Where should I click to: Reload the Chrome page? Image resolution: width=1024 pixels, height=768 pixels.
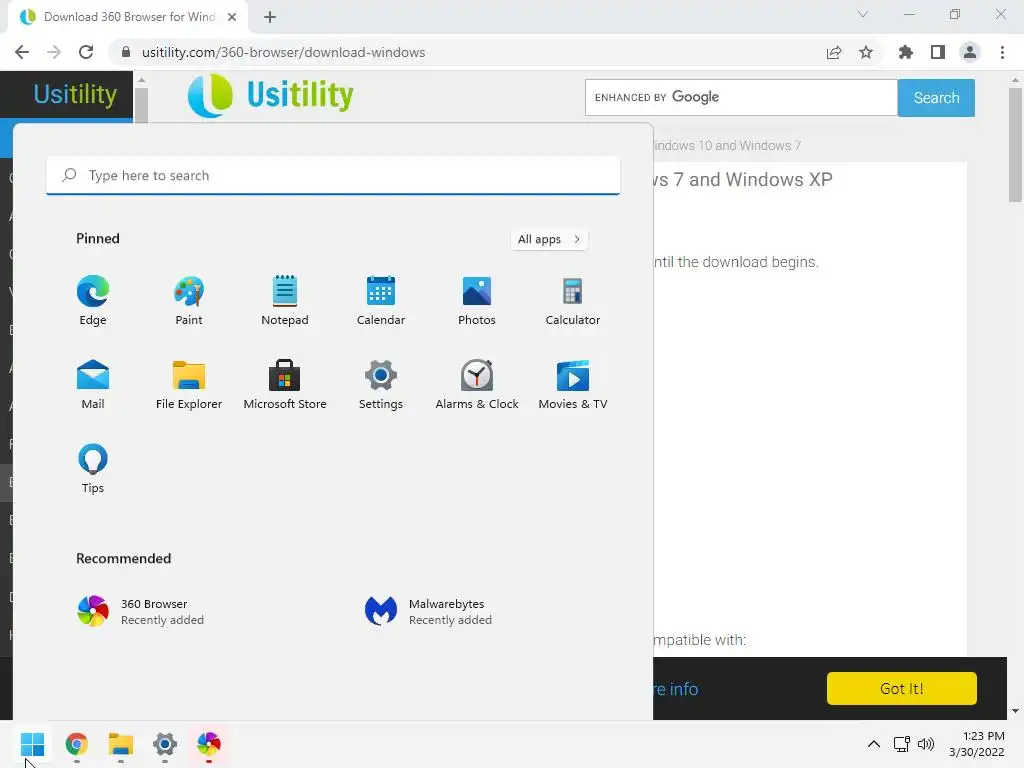pos(86,52)
